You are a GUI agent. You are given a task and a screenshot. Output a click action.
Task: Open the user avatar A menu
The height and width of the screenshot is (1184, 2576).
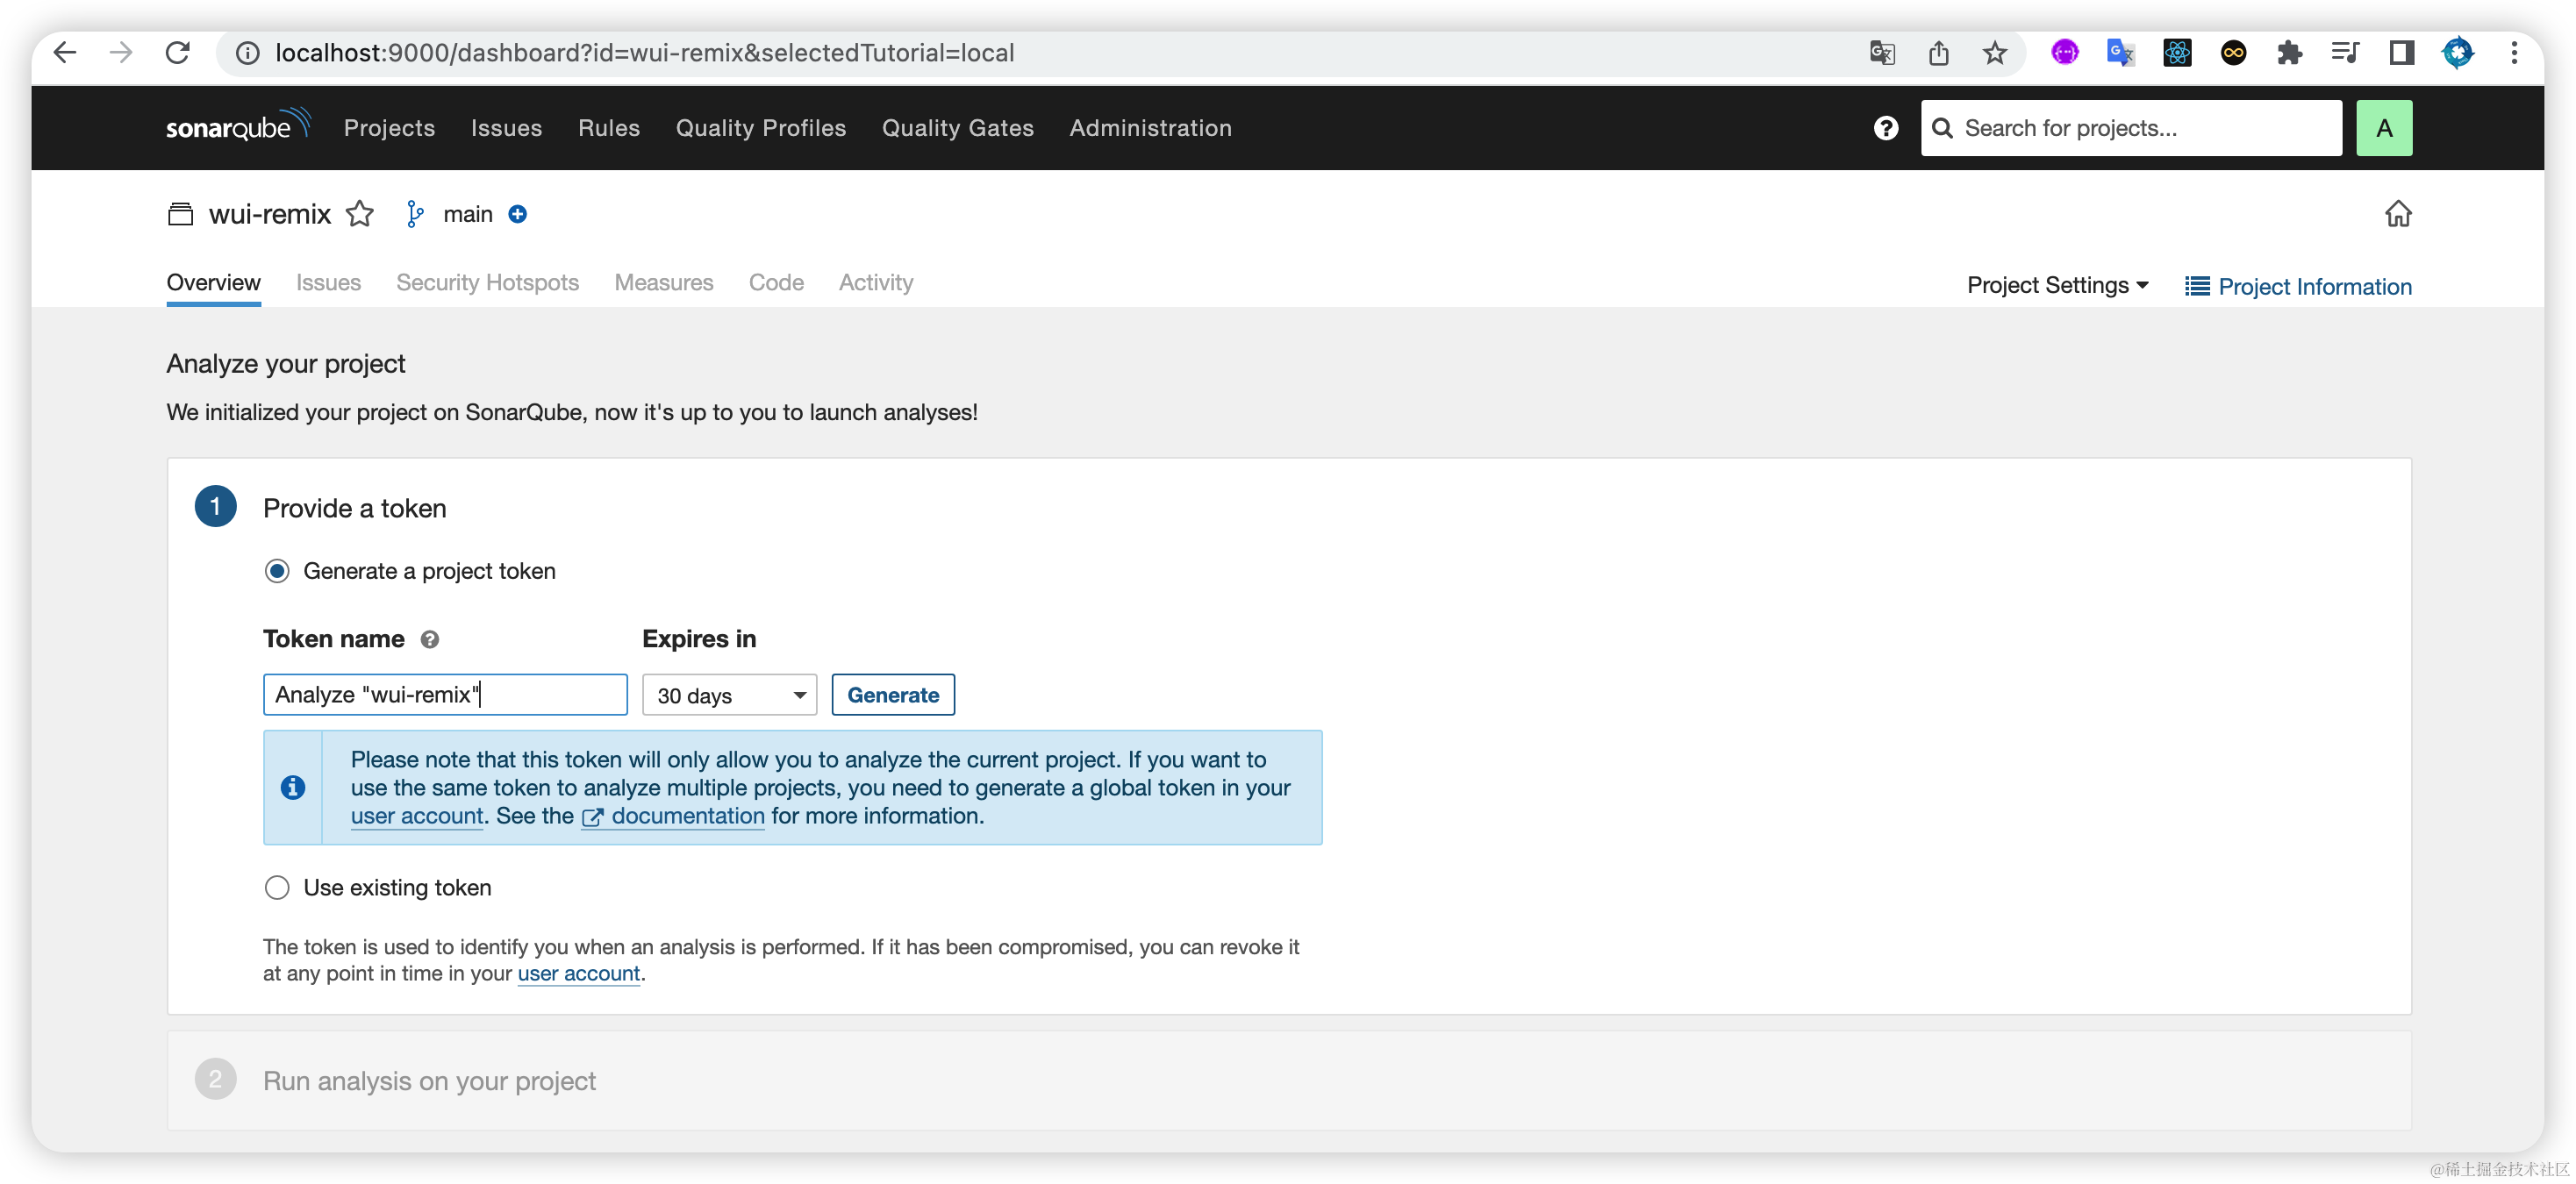click(x=2383, y=128)
